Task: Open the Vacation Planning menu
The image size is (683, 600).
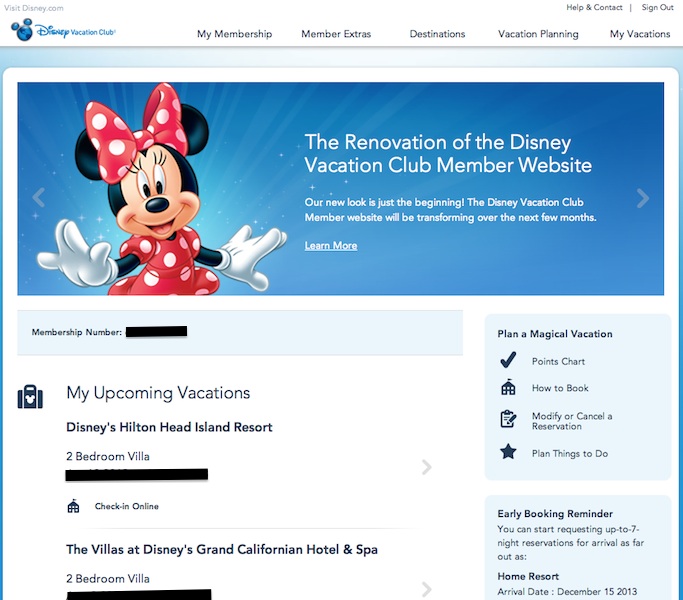Action: point(538,34)
